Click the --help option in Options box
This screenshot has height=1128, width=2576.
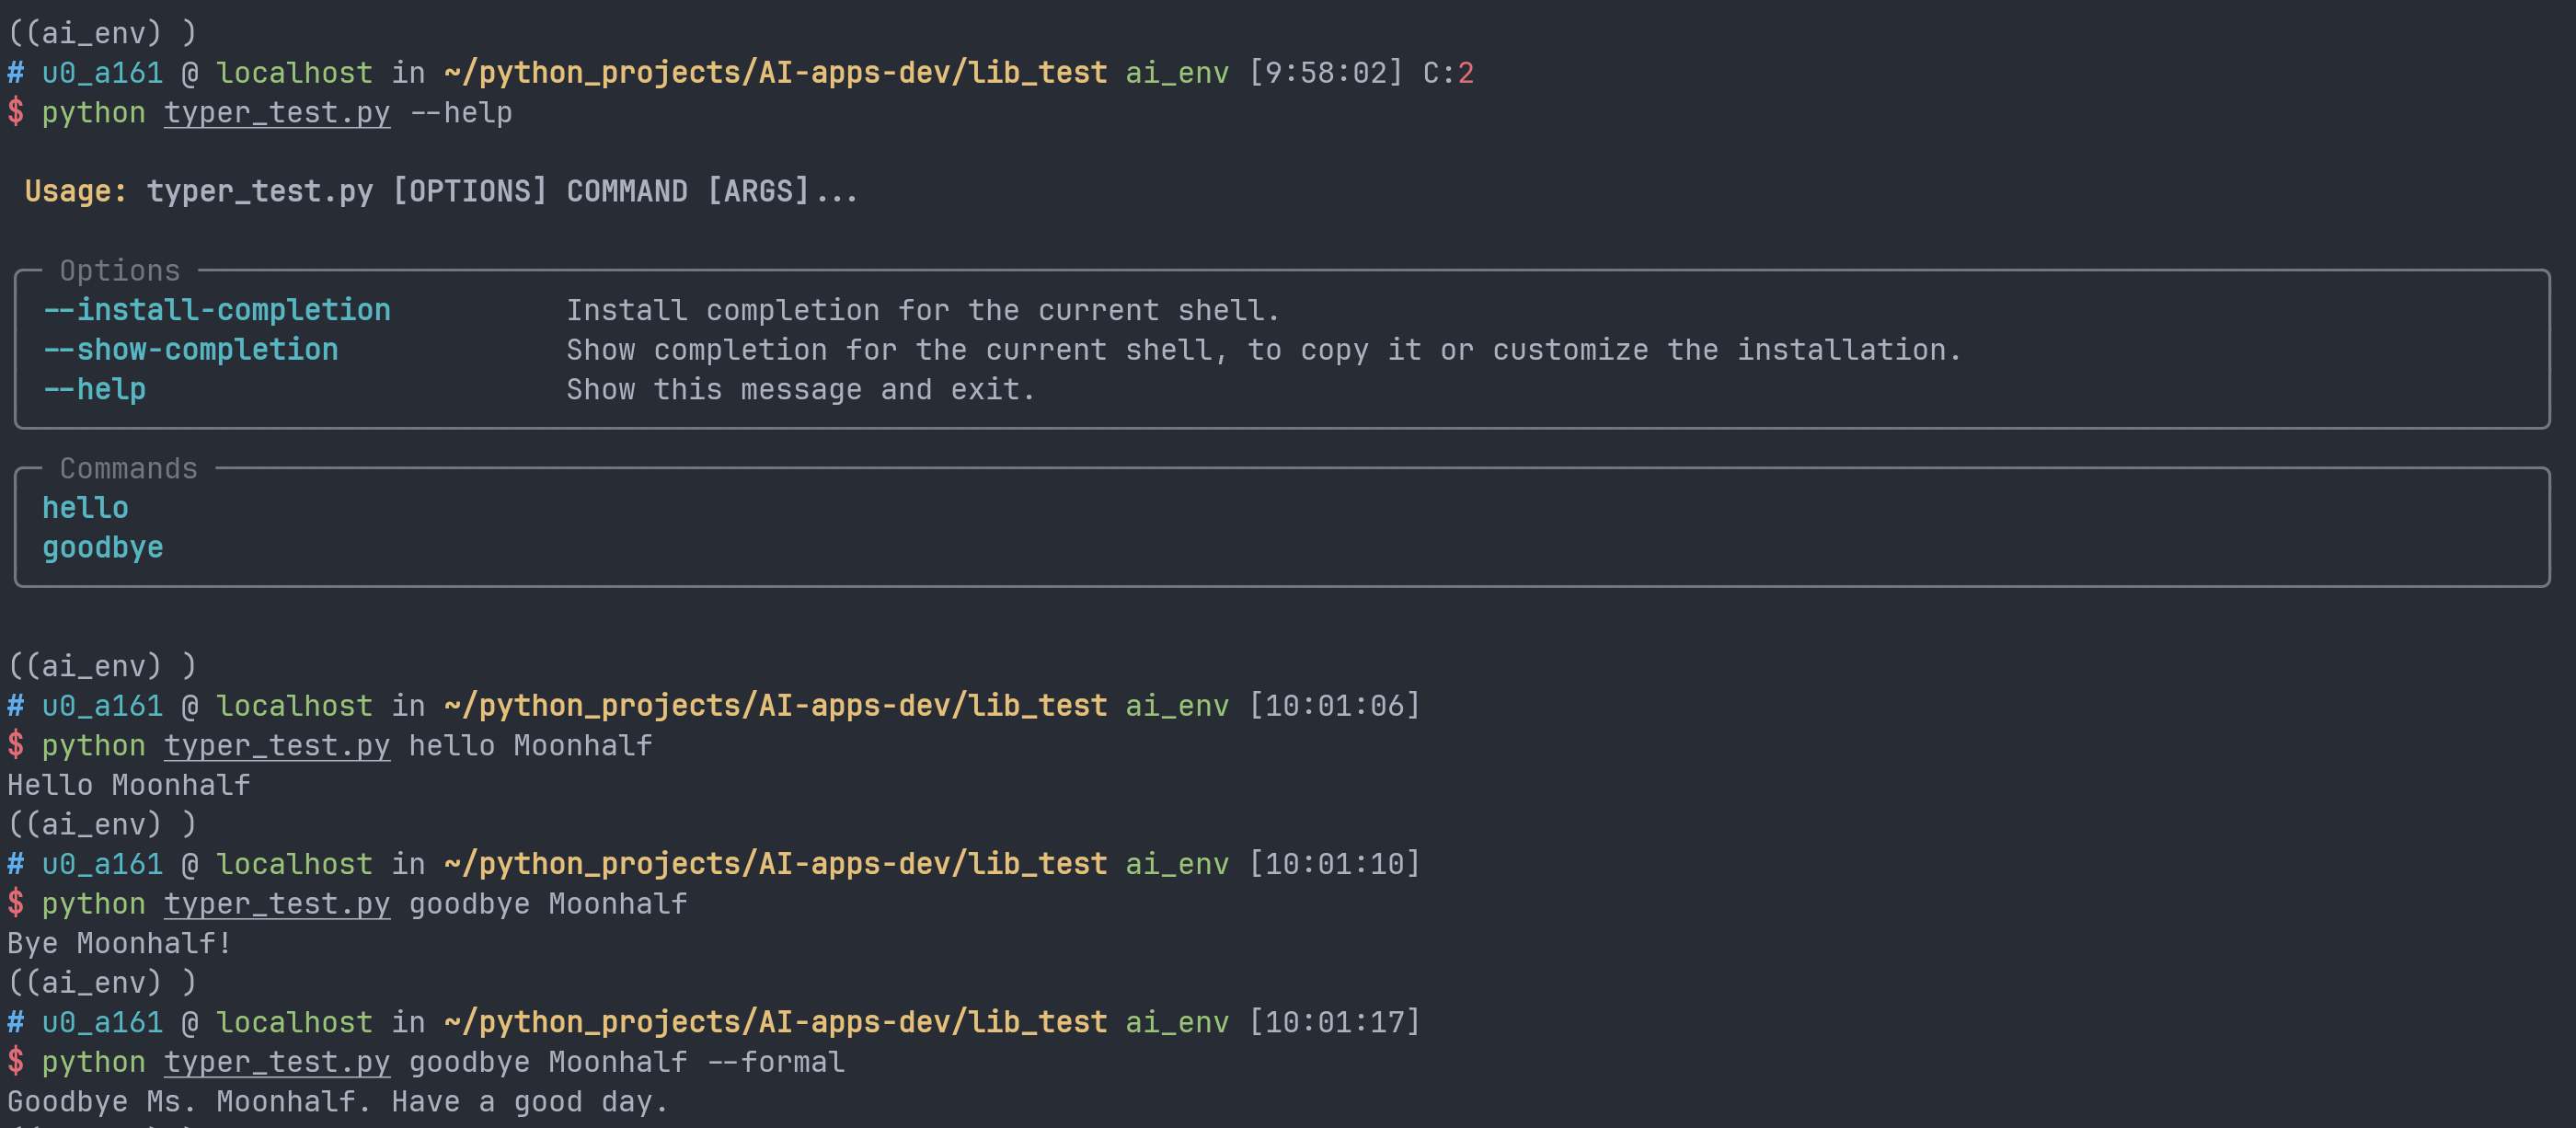click(94, 389)
